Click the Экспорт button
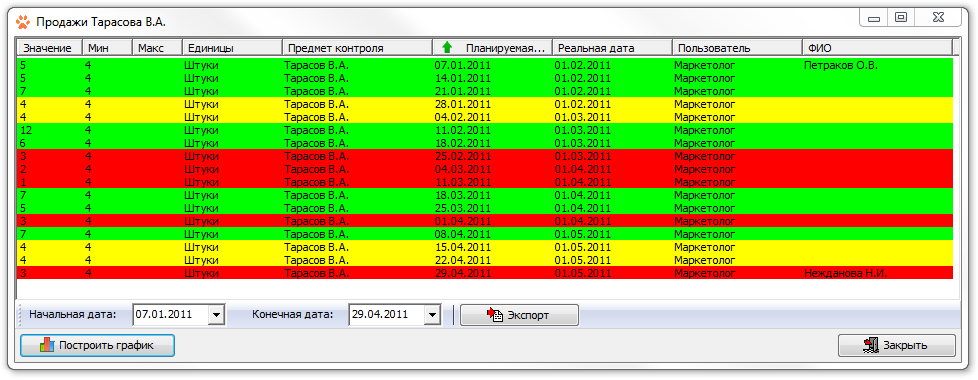Screen dimensions: 978x380 click(520, 314)
